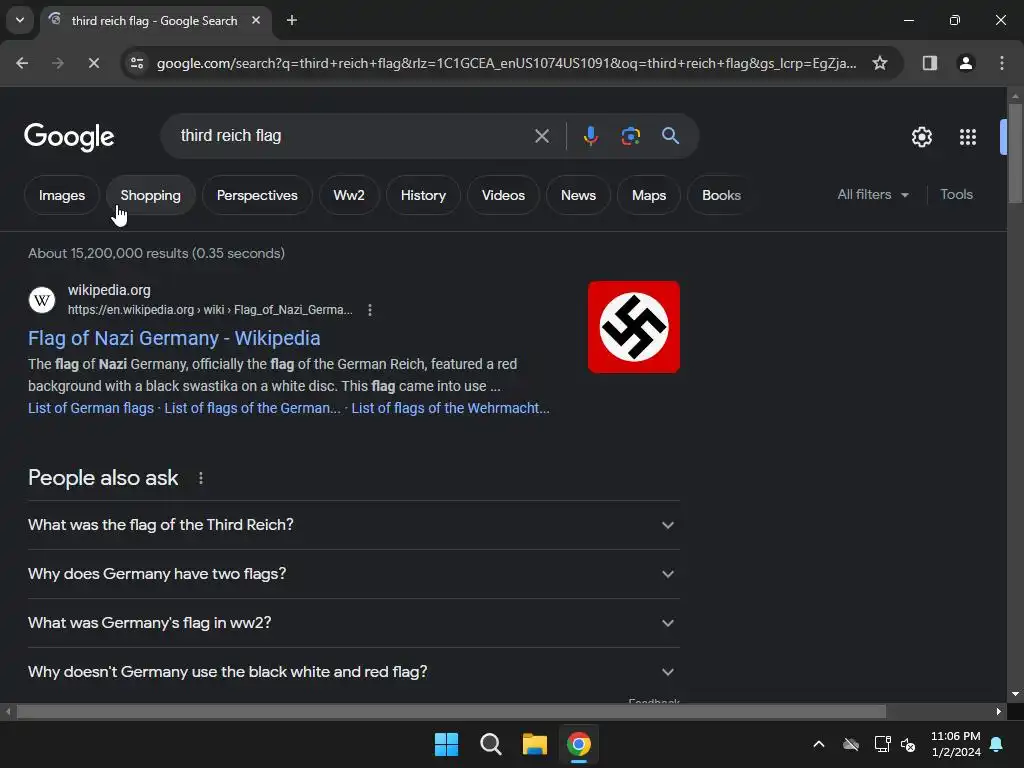Screen dimensions: 1024x768
Task: Clear the search box with the X
Action: coord(541,136)
